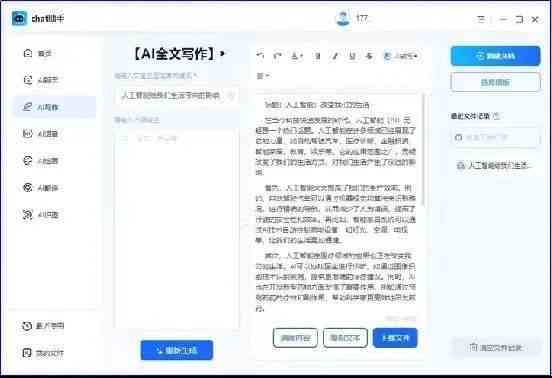Select the AI写作 writing sidebar item
This screenshot has height=378, width=552.
pyautogui.click(x=55, y=107)
